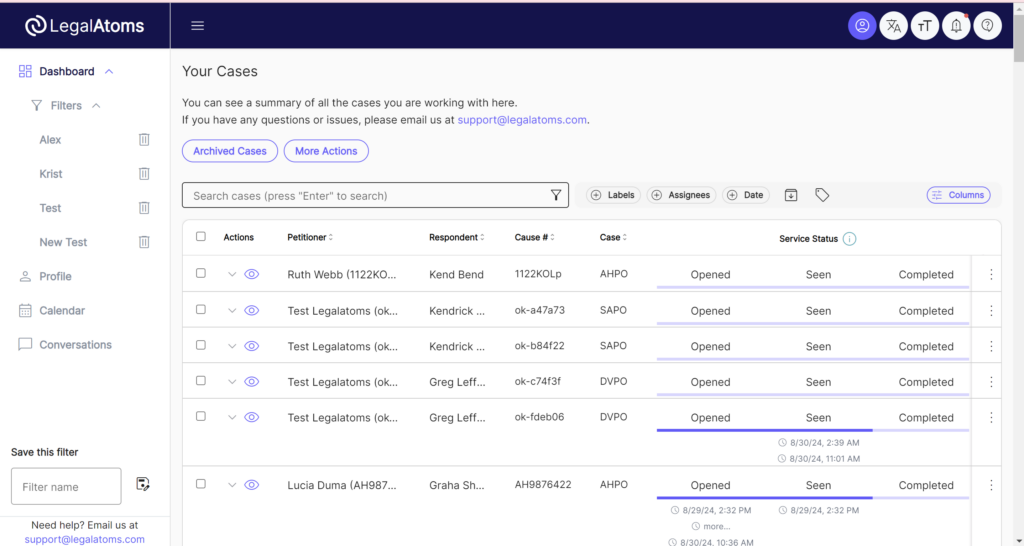Expand the ok-fdeb06 row chevron
The width and height of the screenshot is (1024, 546).
point(231,417)
